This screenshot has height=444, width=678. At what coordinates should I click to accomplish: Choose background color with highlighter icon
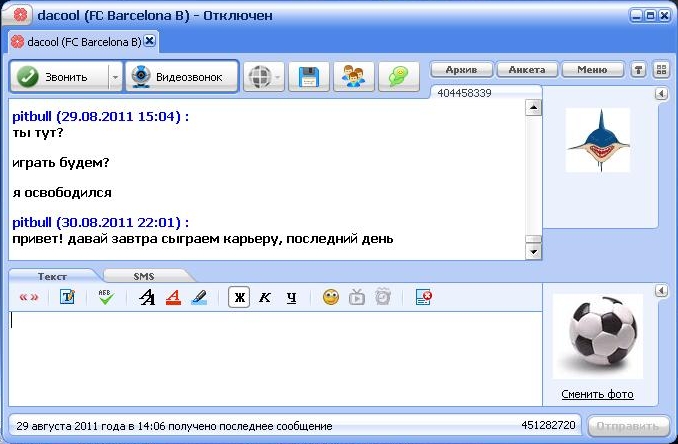tap(199, 297)
